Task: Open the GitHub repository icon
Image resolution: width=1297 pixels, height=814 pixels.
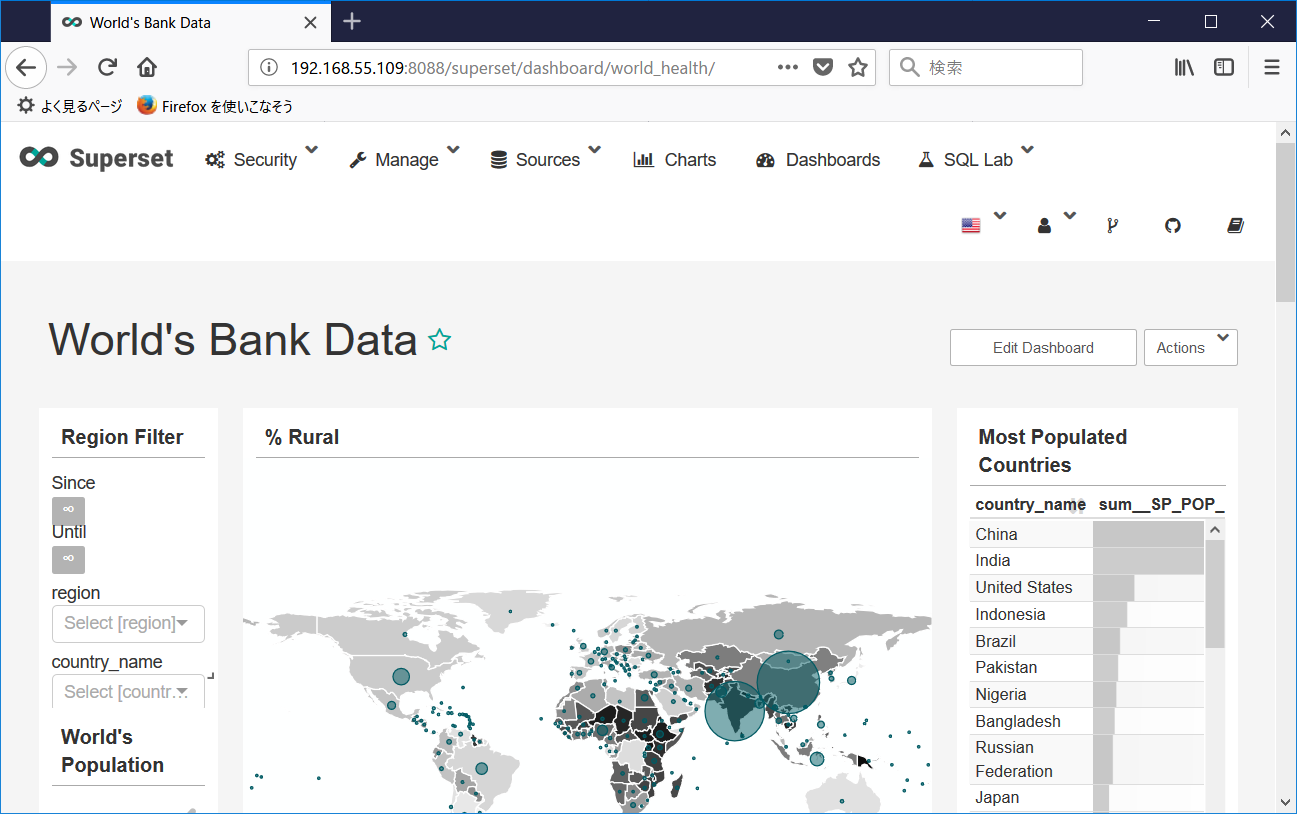Action: (1173, 226)
